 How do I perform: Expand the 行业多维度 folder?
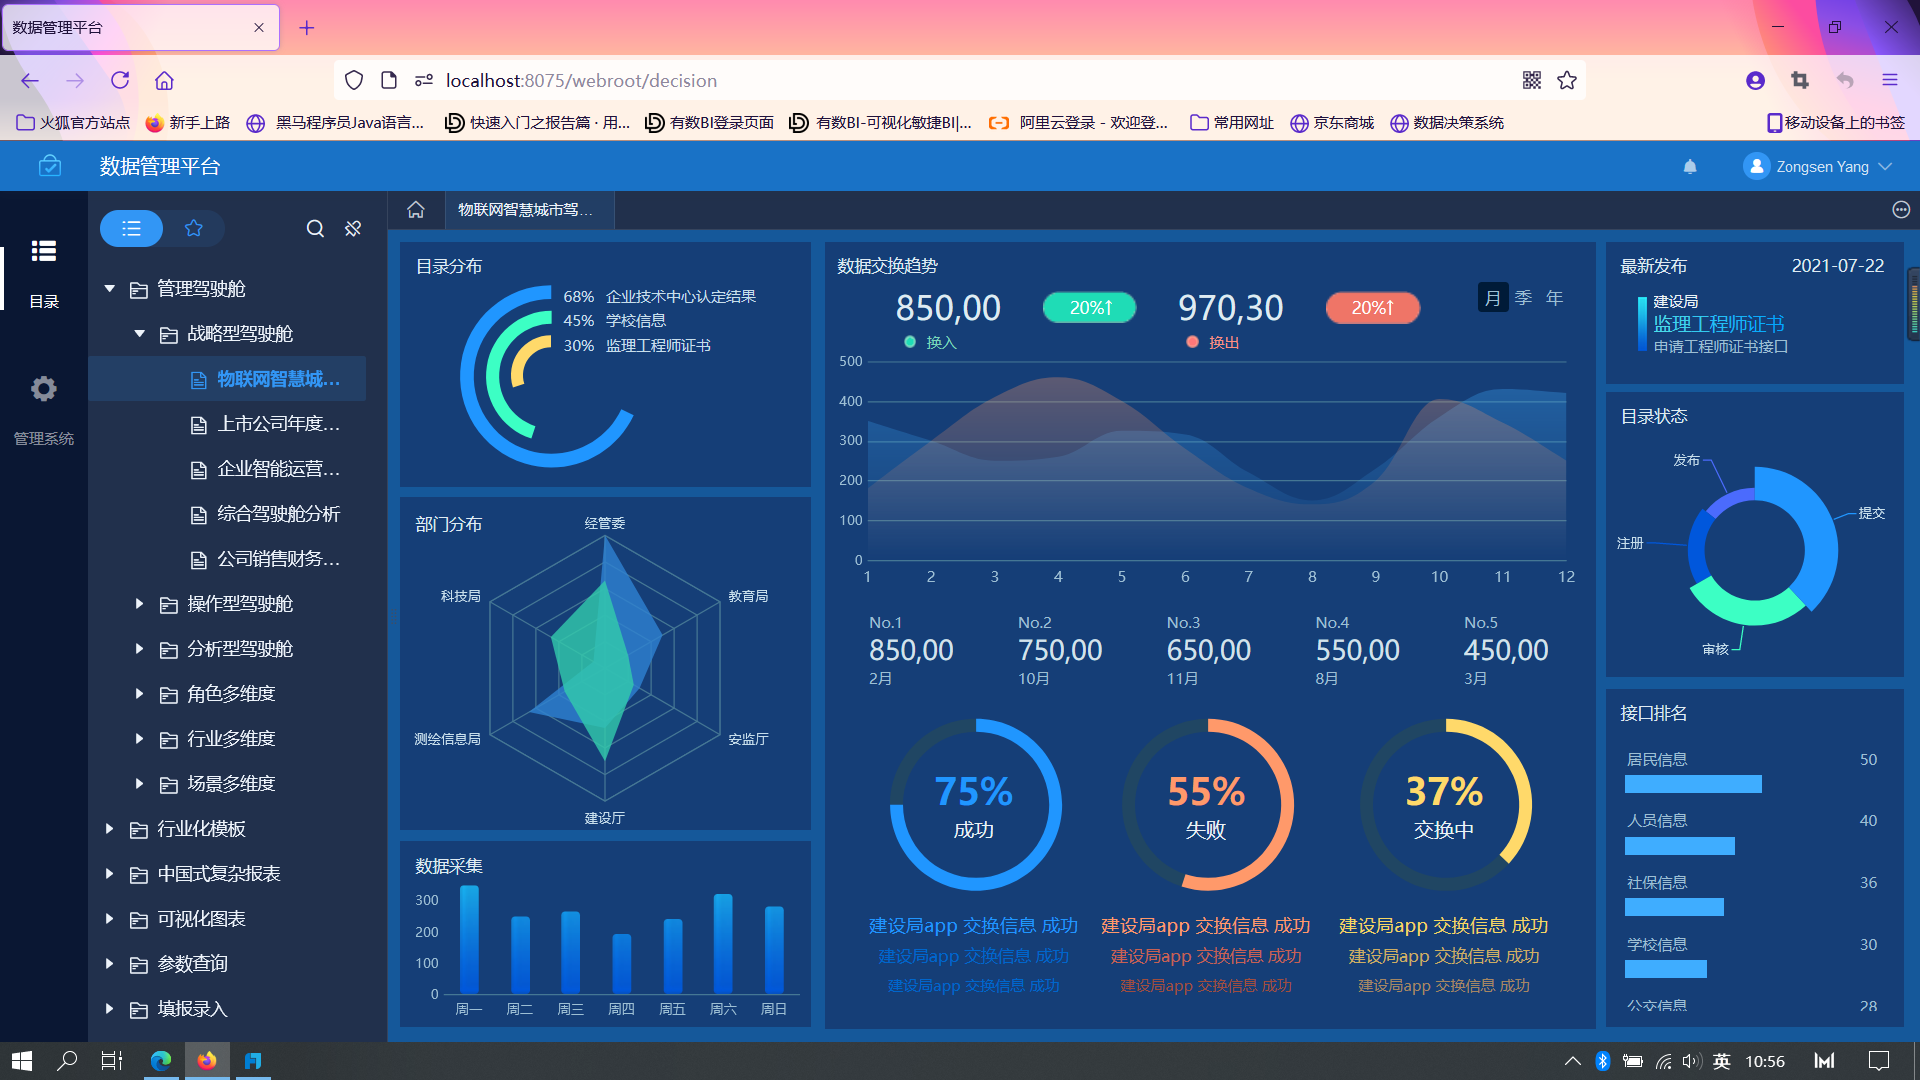pos(140,739)
